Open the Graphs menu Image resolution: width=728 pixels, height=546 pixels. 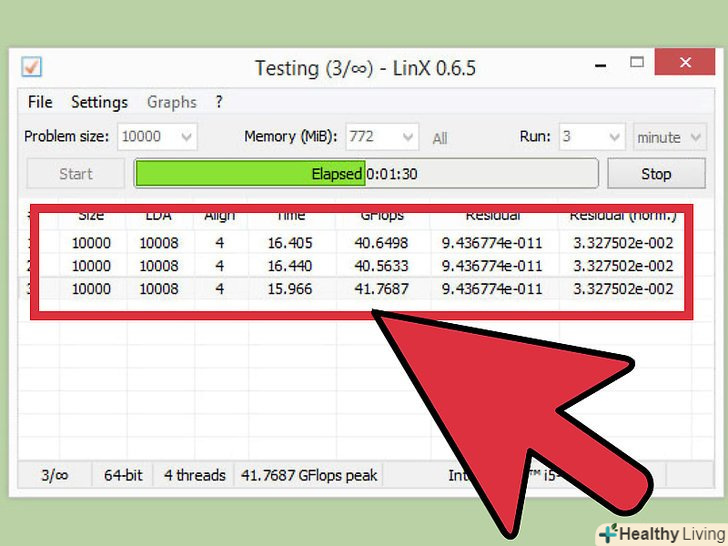pos(172,102)
